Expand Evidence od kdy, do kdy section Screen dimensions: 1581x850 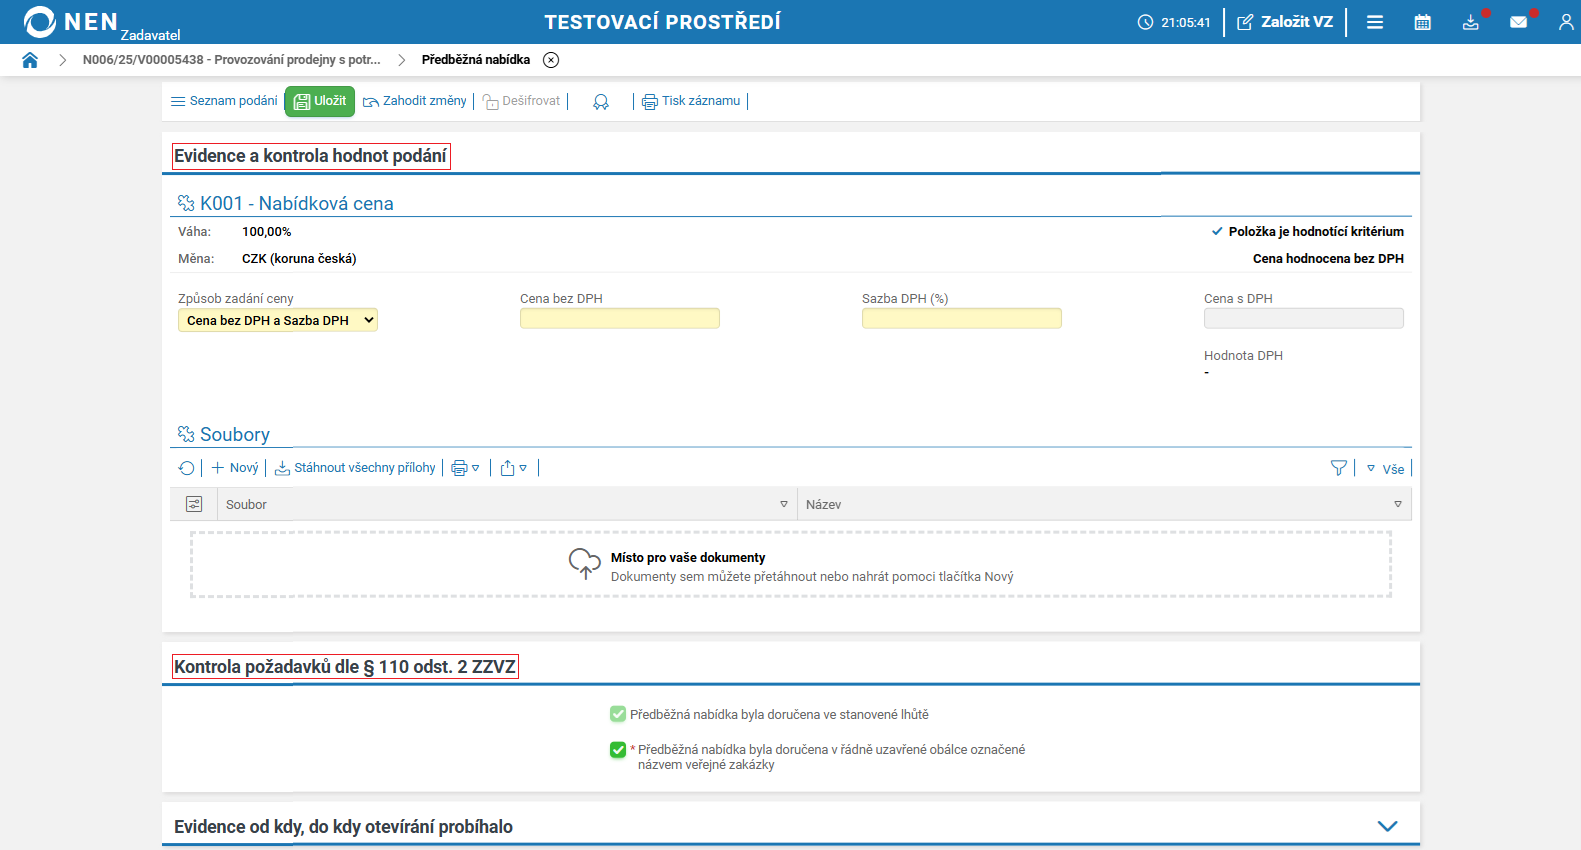1387,826
